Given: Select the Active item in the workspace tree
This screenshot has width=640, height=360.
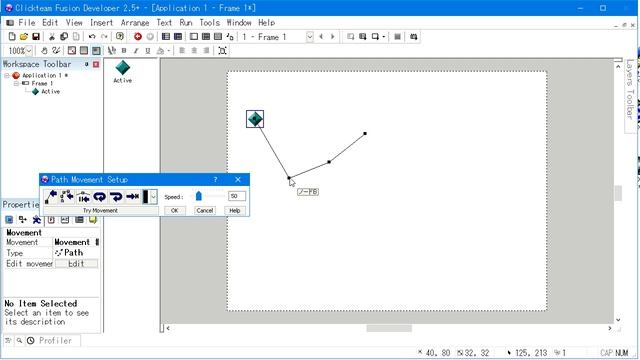Looking at the screenshot, I should pos(51,91).
